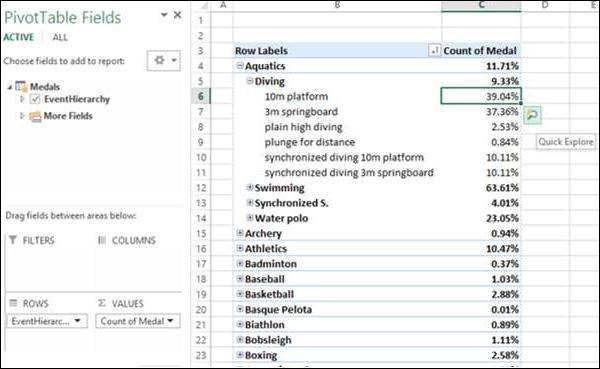Select column C header

481,5
